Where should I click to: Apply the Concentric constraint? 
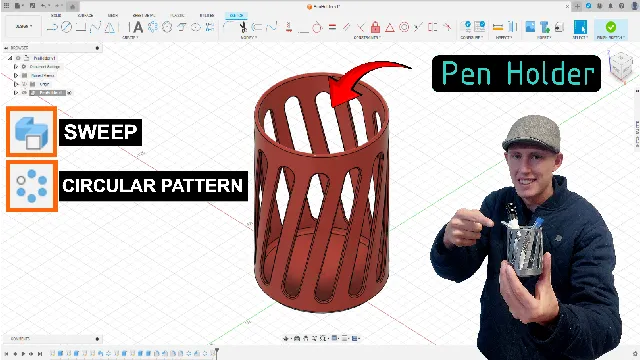404,27
